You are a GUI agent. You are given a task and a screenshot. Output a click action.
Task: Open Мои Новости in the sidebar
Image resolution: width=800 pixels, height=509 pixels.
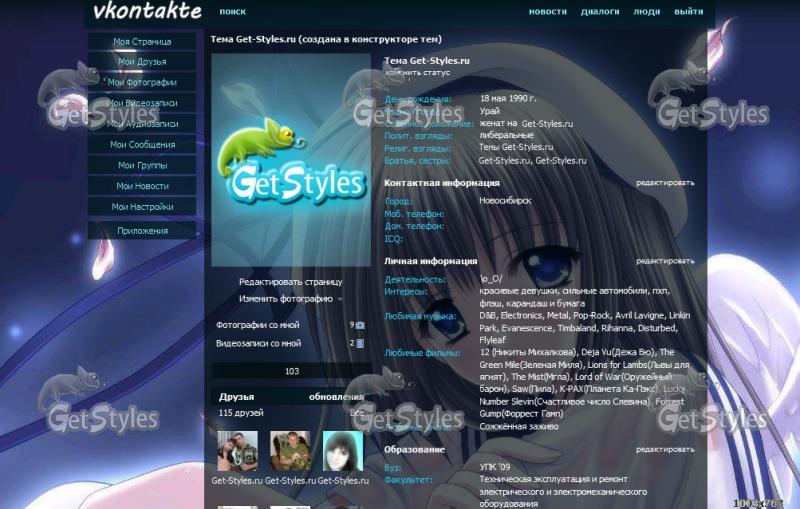(142, 186)
